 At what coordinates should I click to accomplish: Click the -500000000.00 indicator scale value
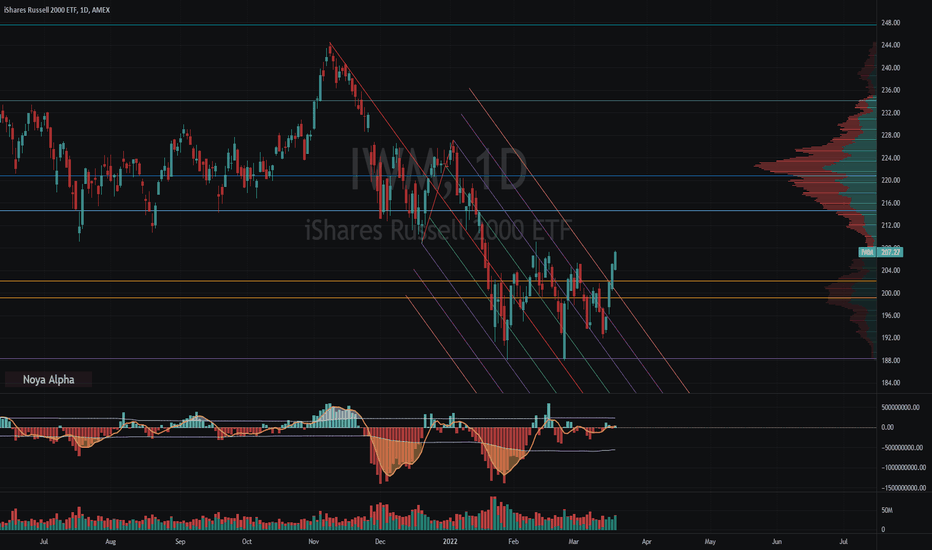[x=902, y=448]
